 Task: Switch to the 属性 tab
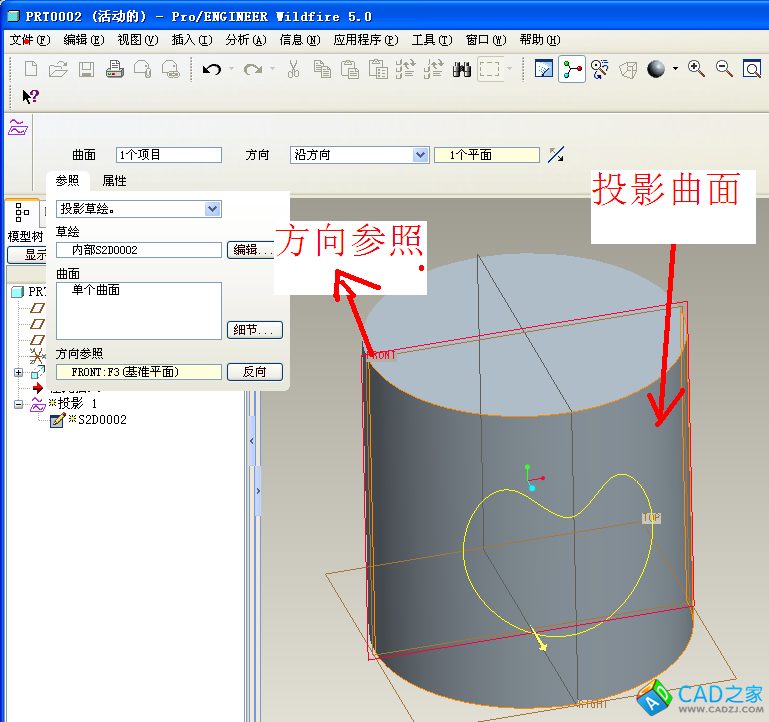[114, 181]
